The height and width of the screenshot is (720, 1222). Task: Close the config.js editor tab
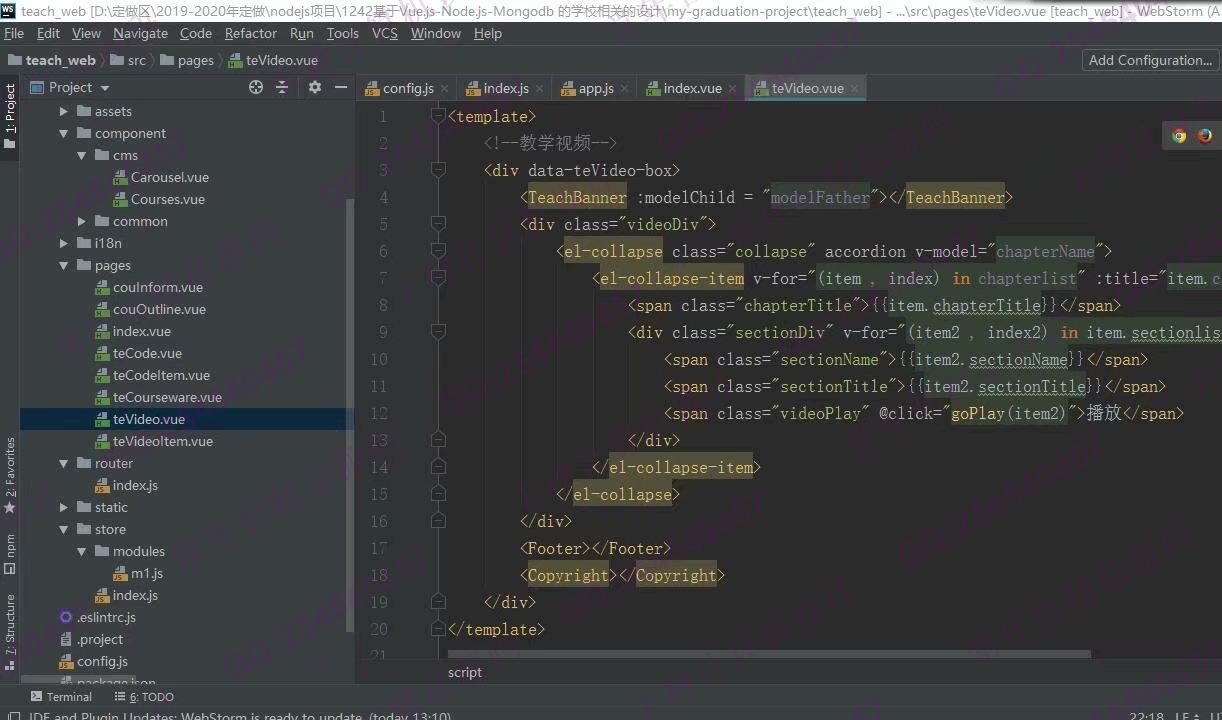coord(444,89)
